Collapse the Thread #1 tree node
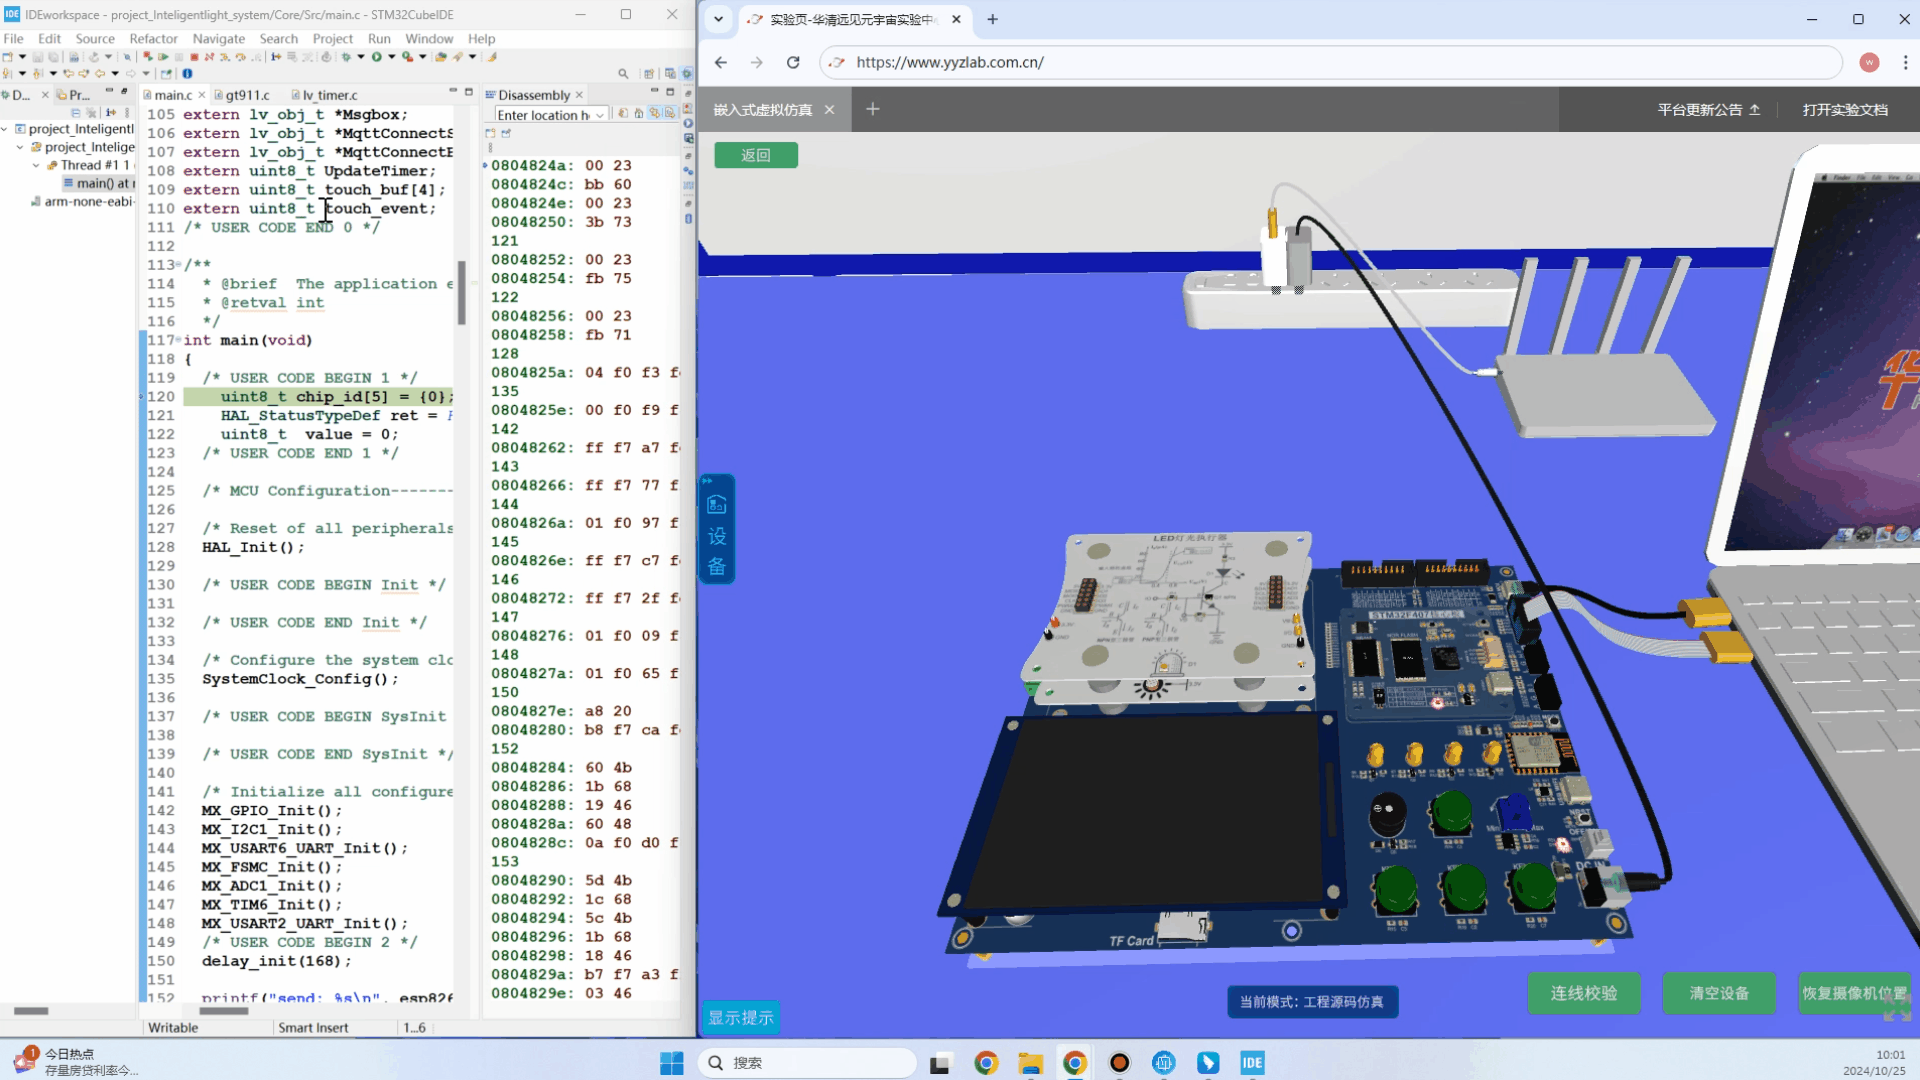The width and height of the screenshot is (1920, 1080). point(36,165)
